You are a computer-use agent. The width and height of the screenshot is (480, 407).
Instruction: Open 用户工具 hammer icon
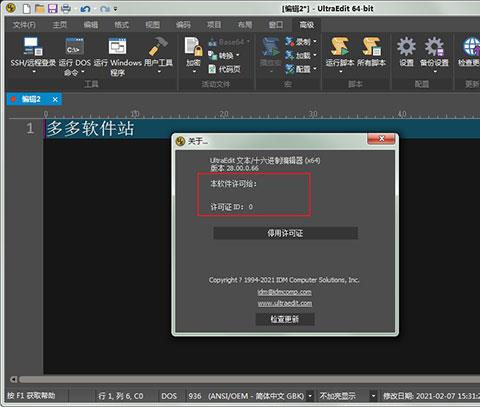[x=158, y=46]
